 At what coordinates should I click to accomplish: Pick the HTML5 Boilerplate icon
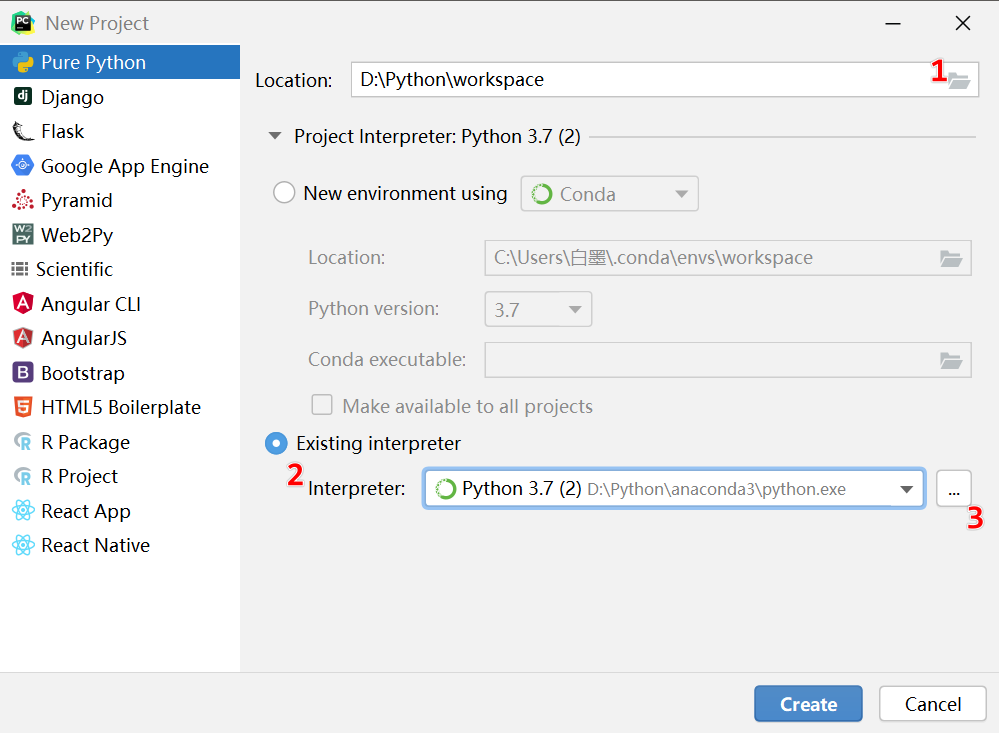[x=22, y=407]
